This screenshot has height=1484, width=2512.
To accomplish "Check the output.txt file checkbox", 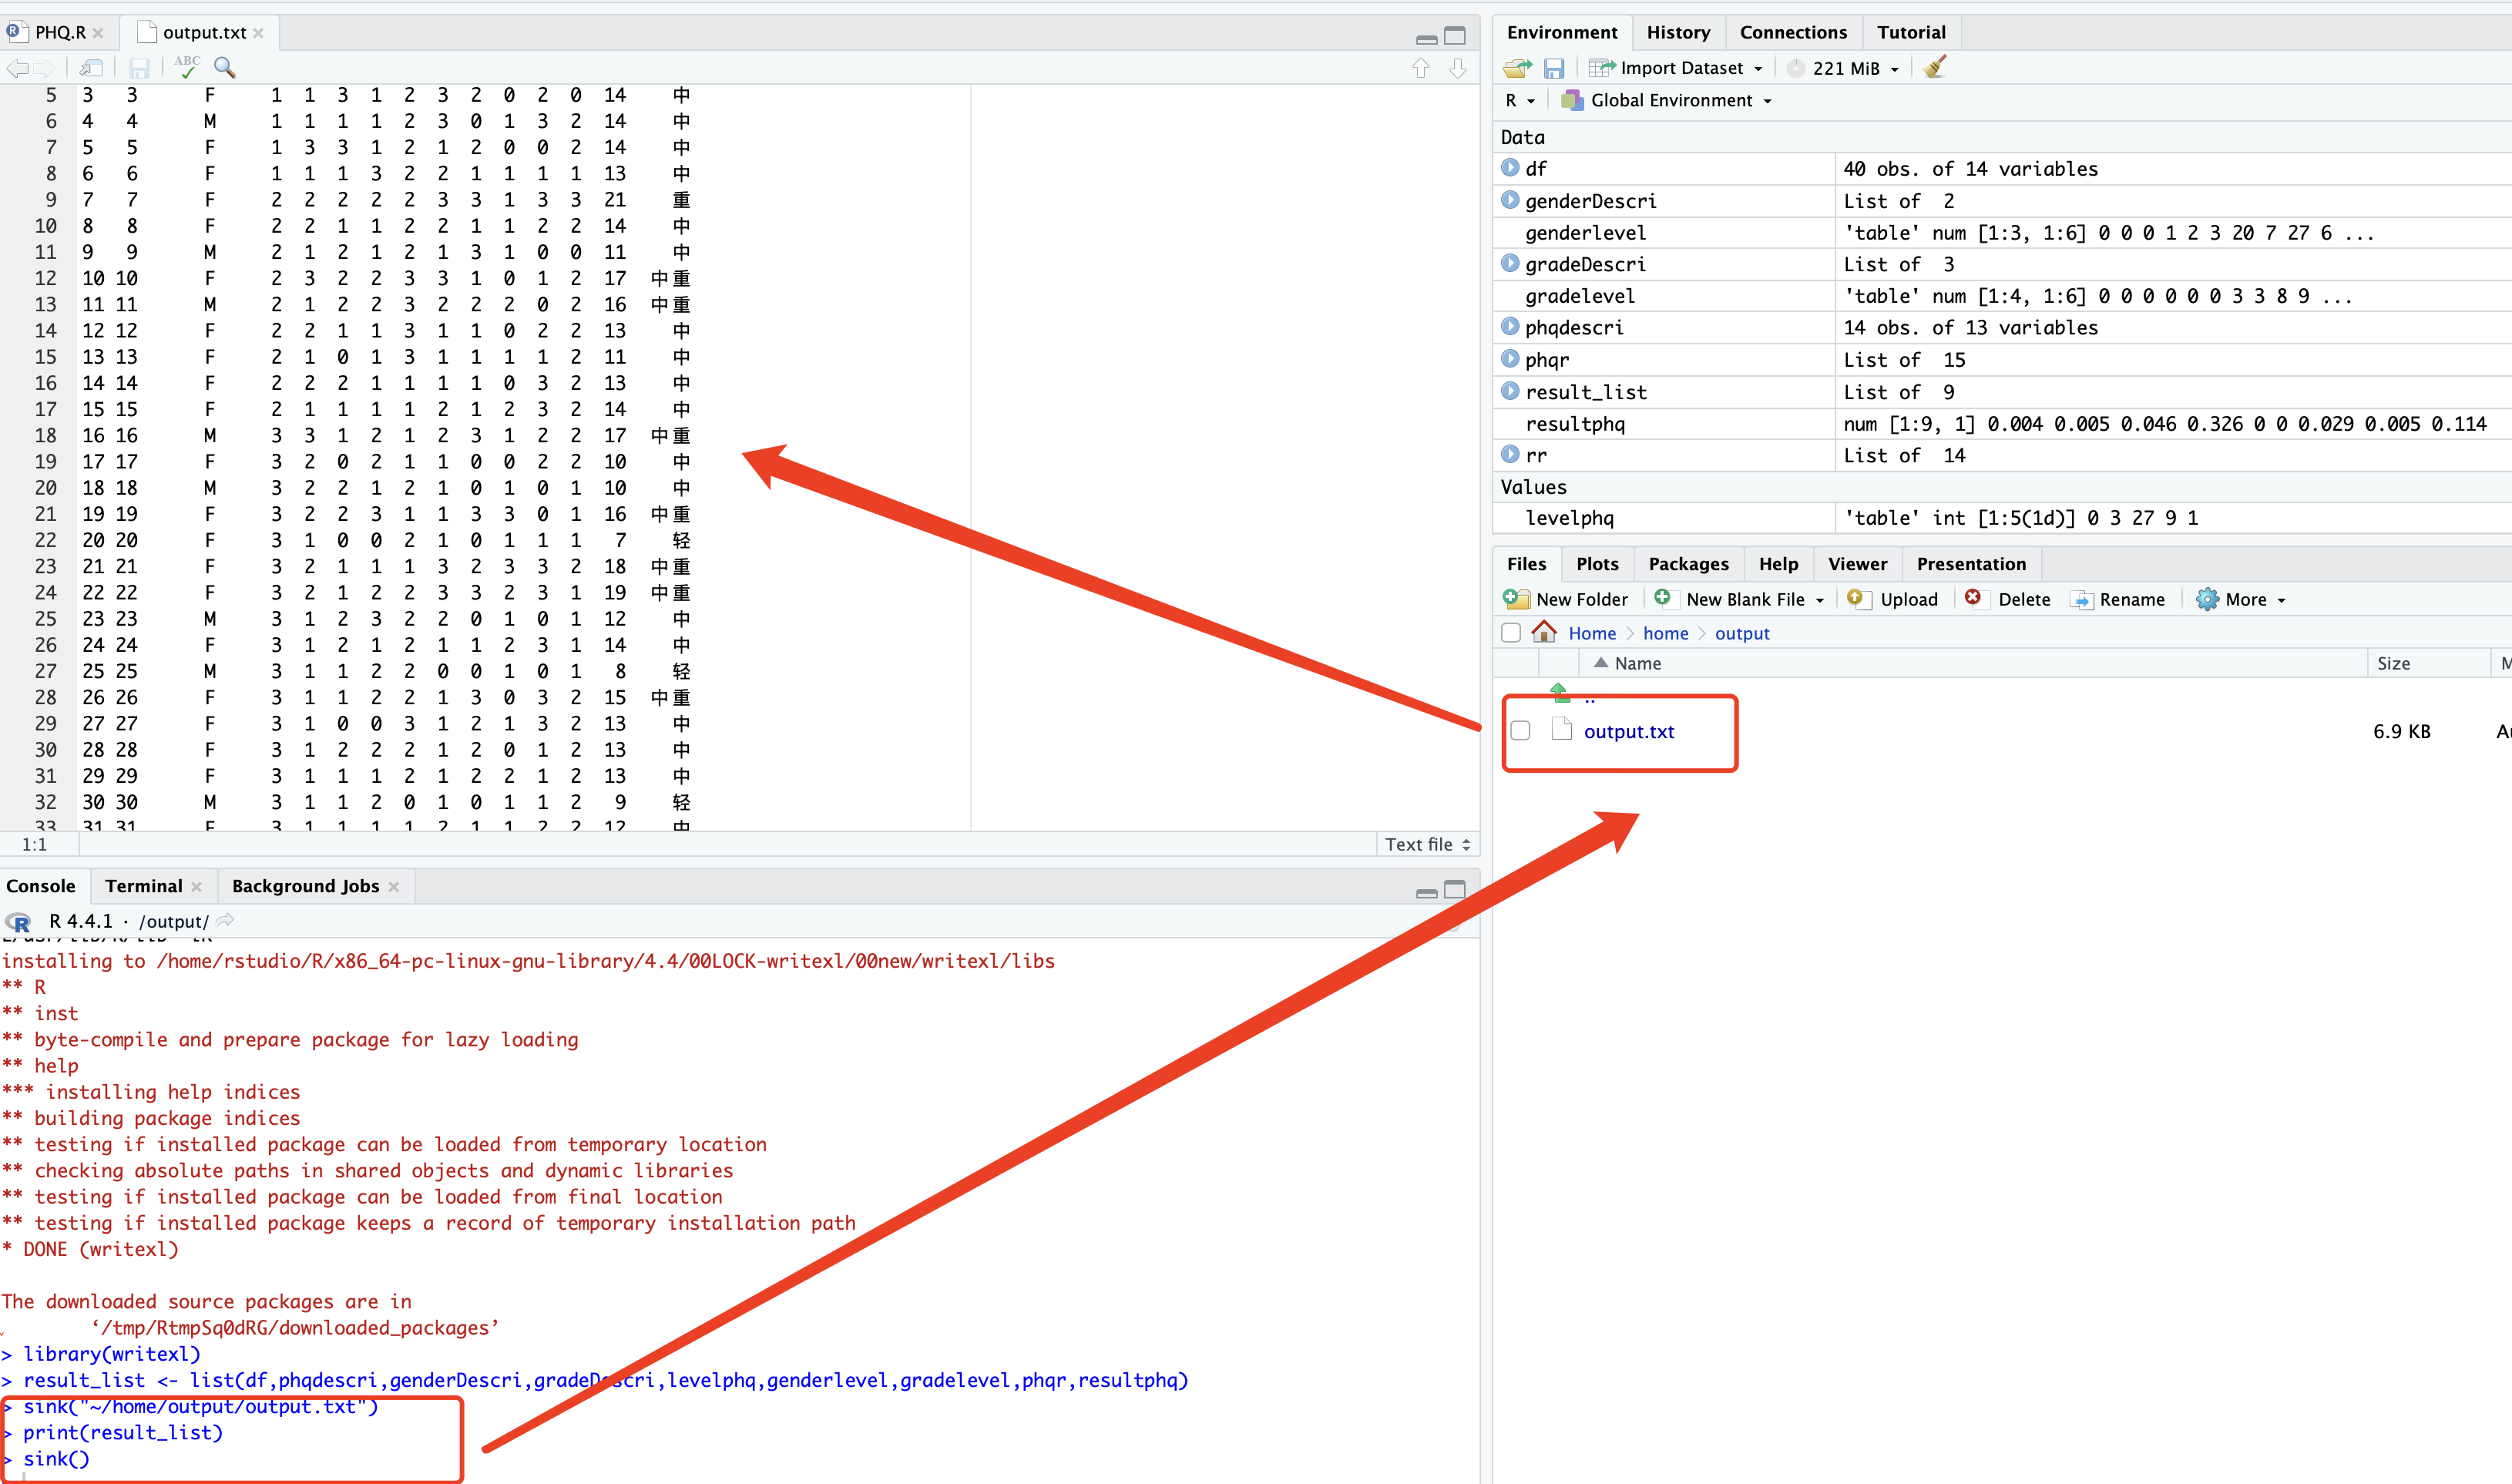I will (x=1520, y=730).
